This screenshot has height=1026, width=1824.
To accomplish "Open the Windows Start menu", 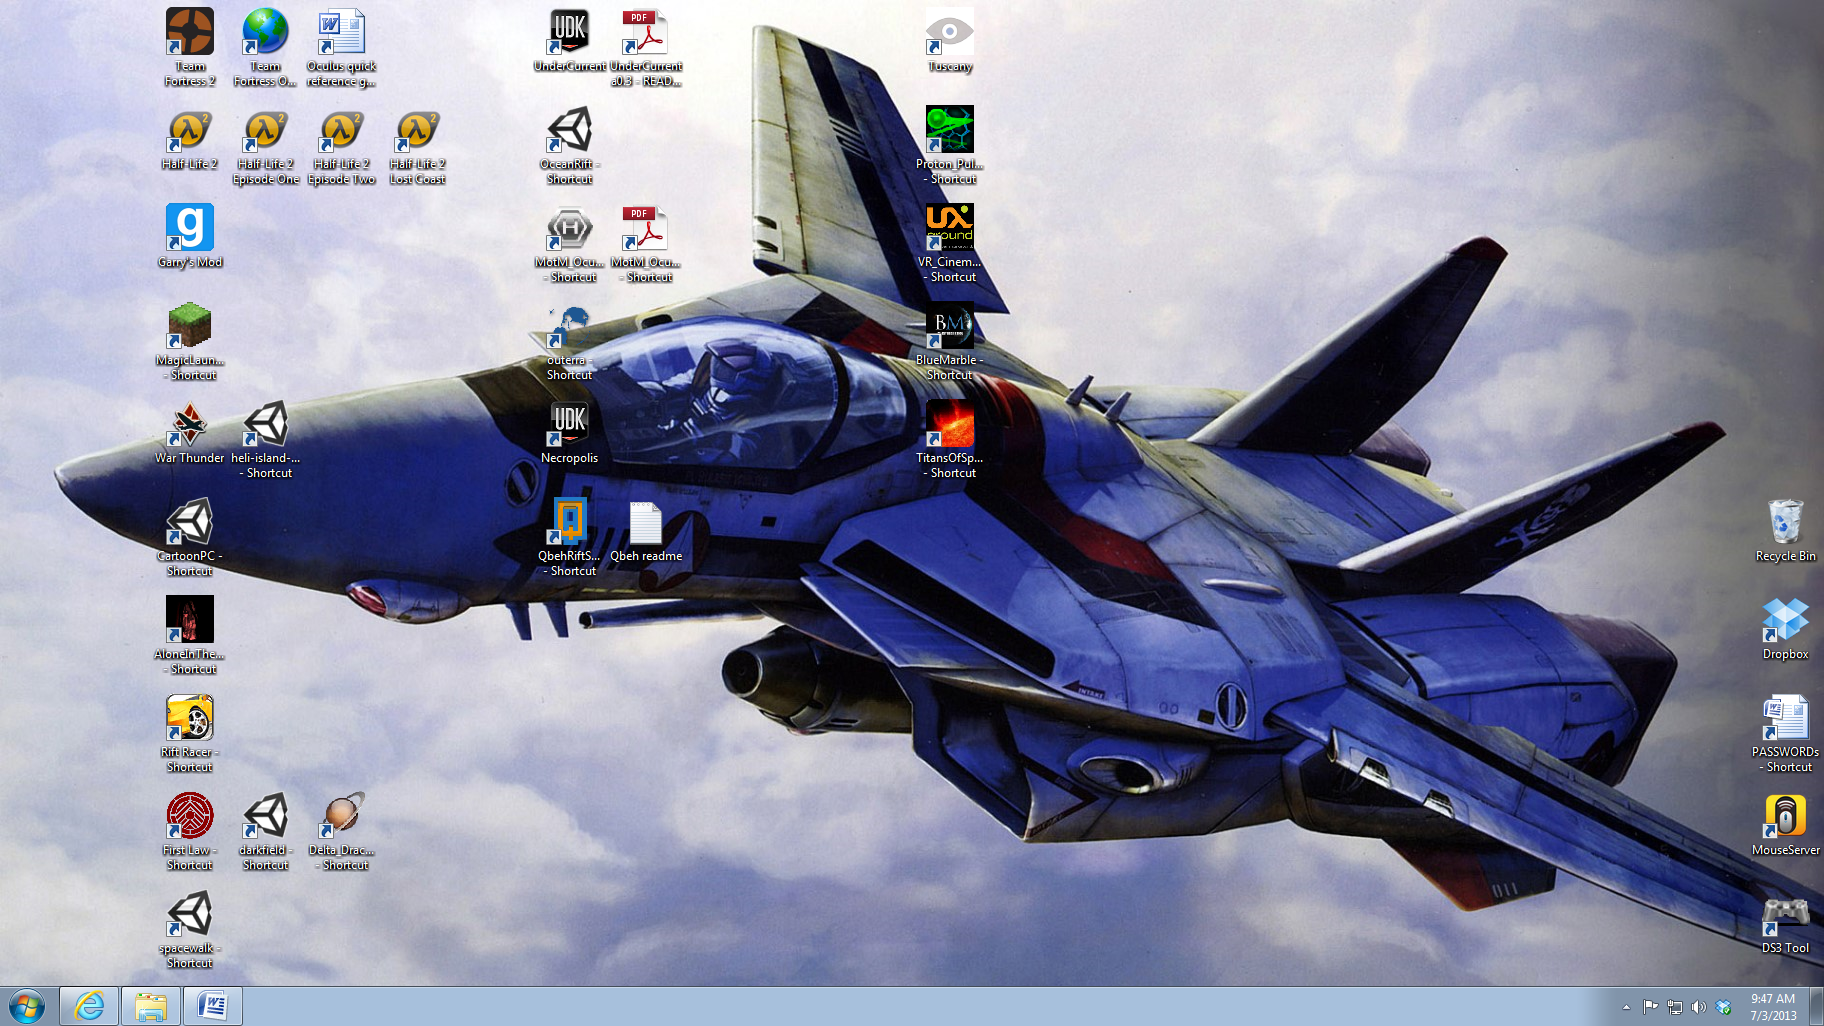I will (27, 1006).
